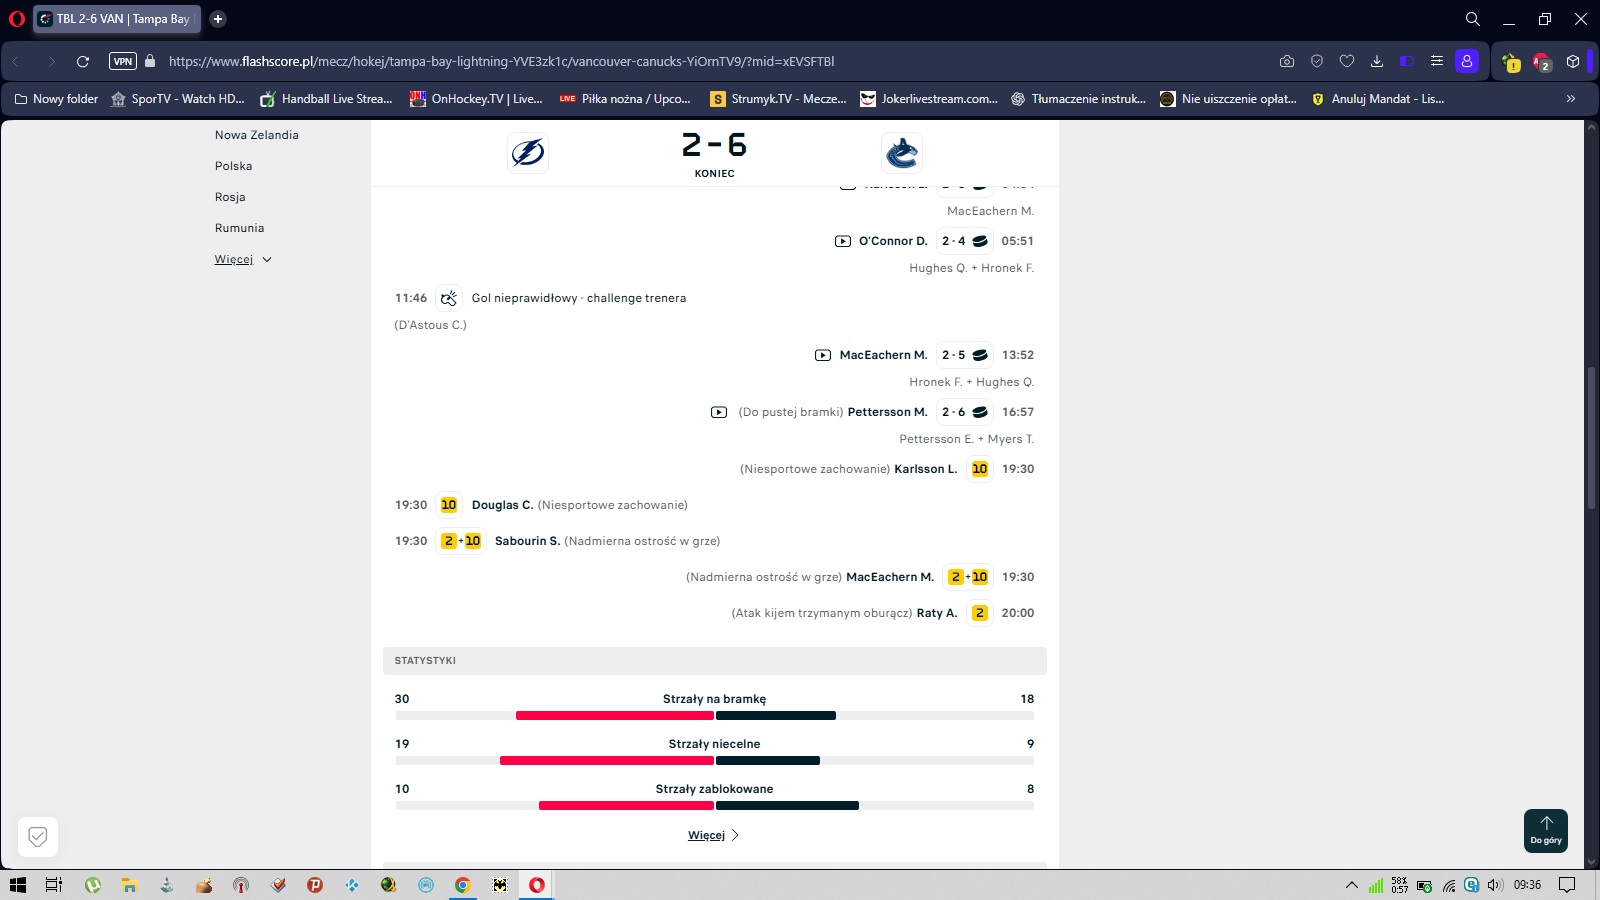Toggle the VPN badge in address bar
The height and width of the screenshot is (900, 1600).
pyautogui.click(x=123, y=61)
